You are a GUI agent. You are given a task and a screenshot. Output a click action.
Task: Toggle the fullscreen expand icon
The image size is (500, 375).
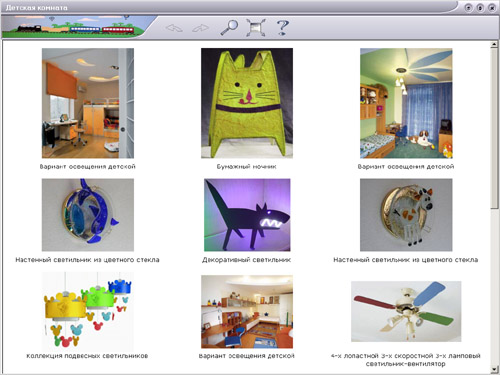256,28
